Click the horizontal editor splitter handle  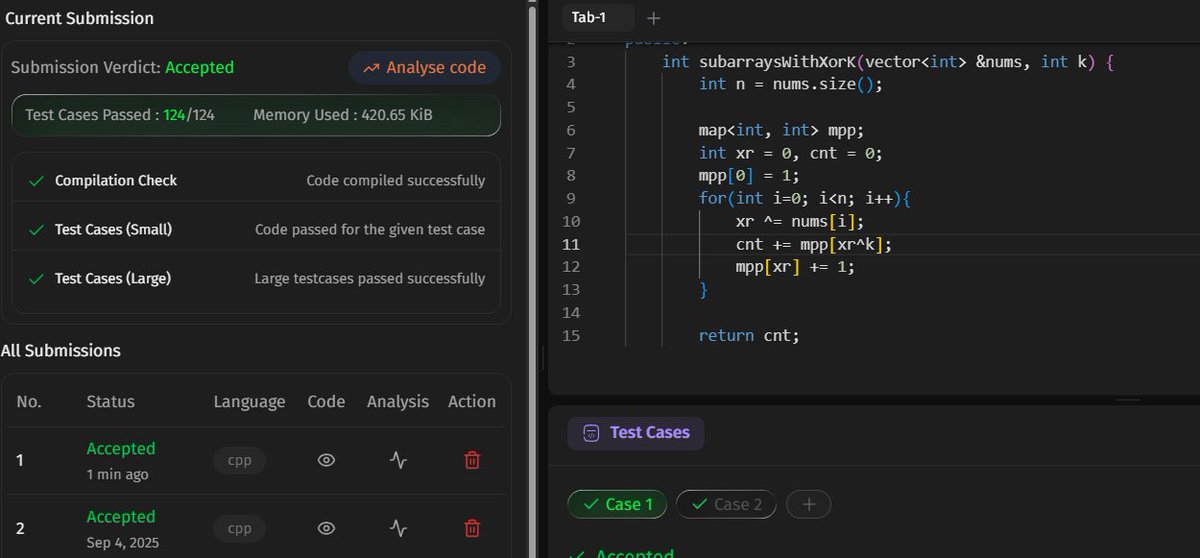[1128, 400]
